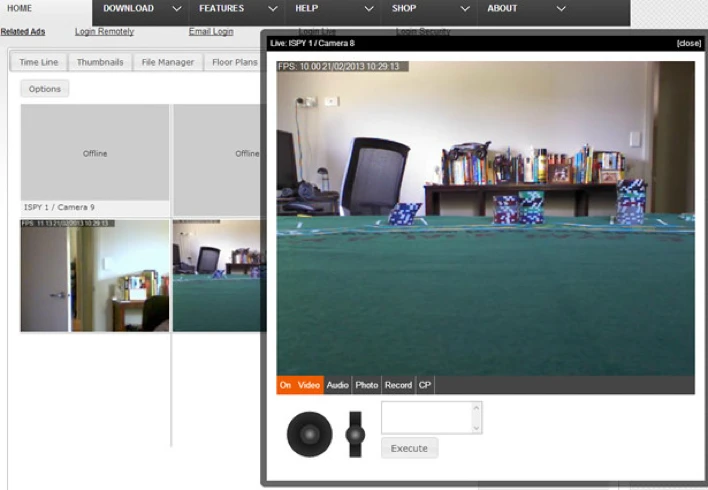Switch to Video mode in live view

point(309,385)
